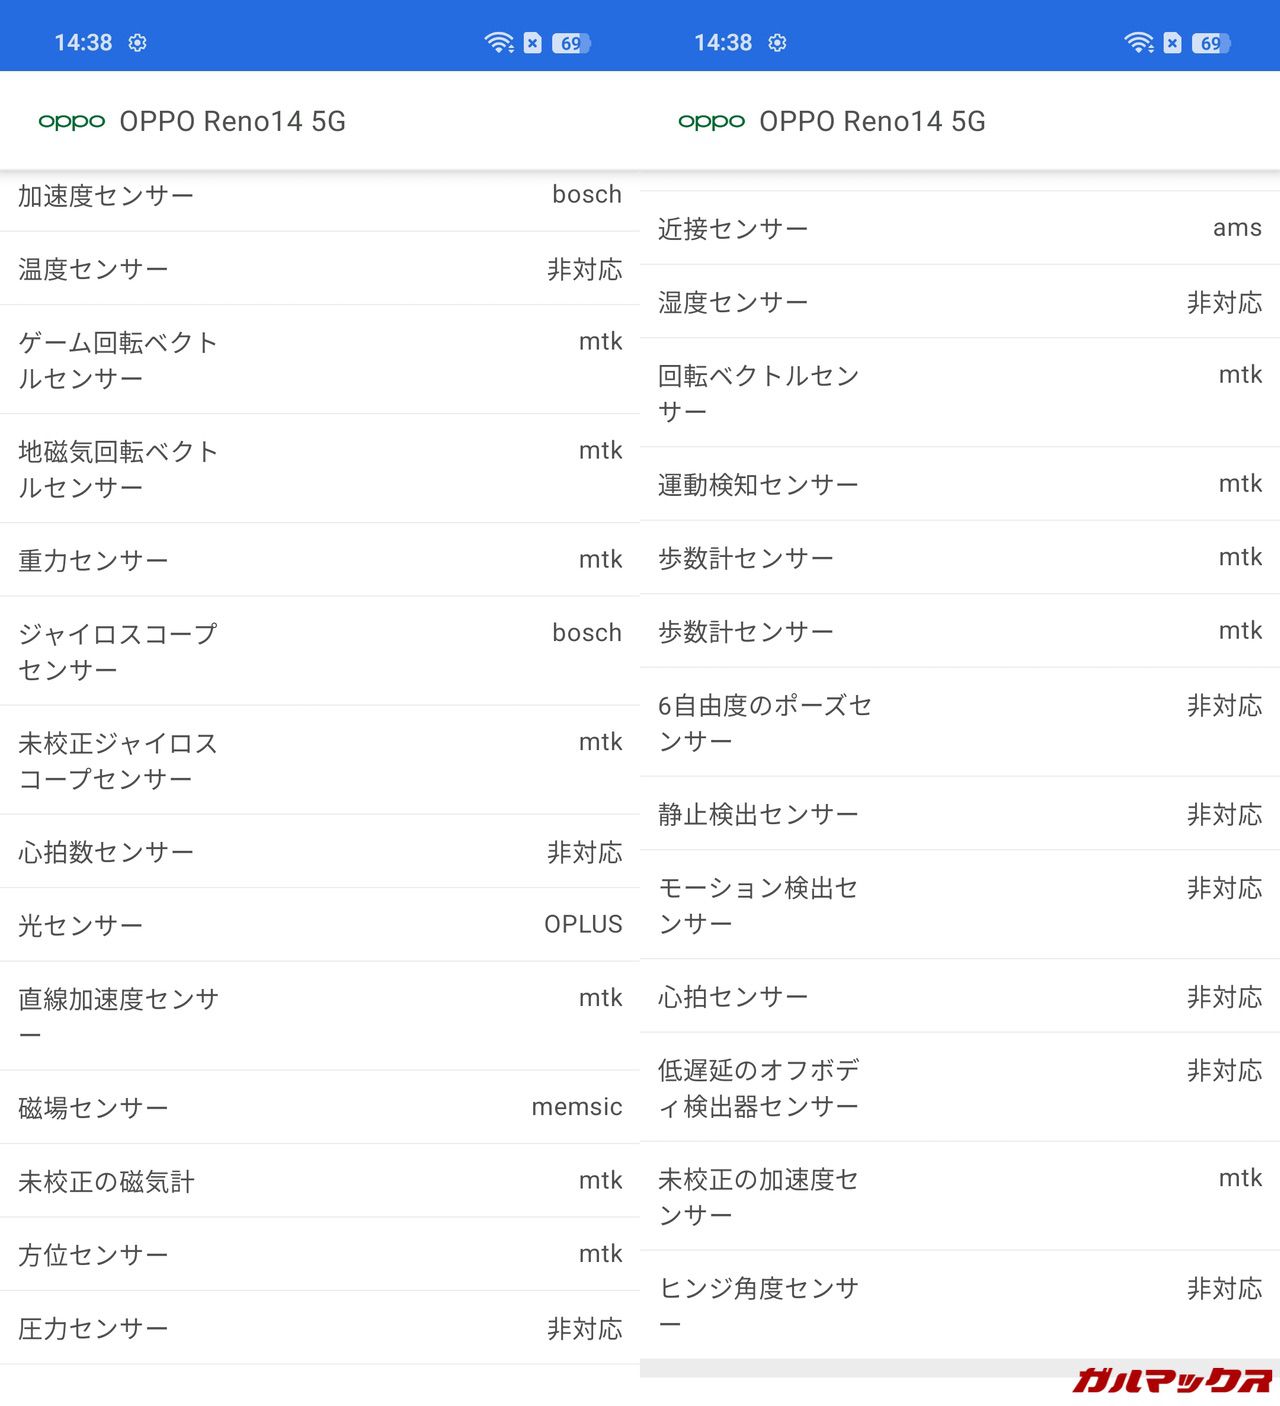Open the 近接センサー ams row
Screen dimensions: 1280x1406
coord(960,229)
